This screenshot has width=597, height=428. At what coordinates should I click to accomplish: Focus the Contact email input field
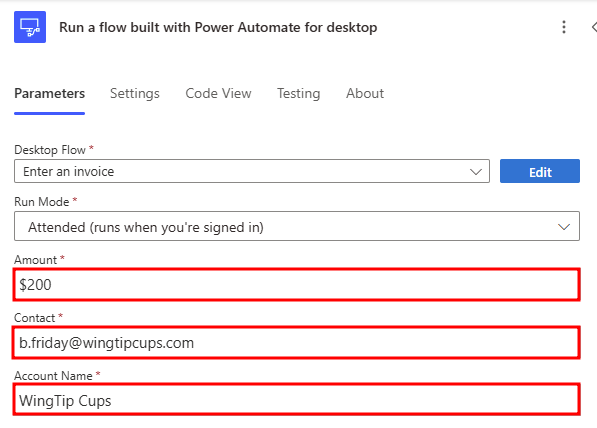(297, 342)
